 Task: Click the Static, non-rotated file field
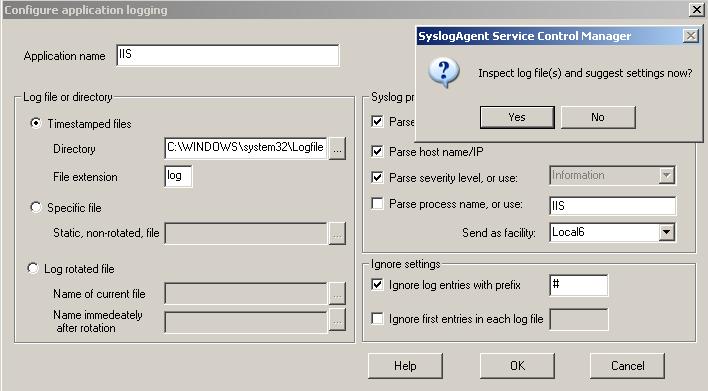pos(246,233)
